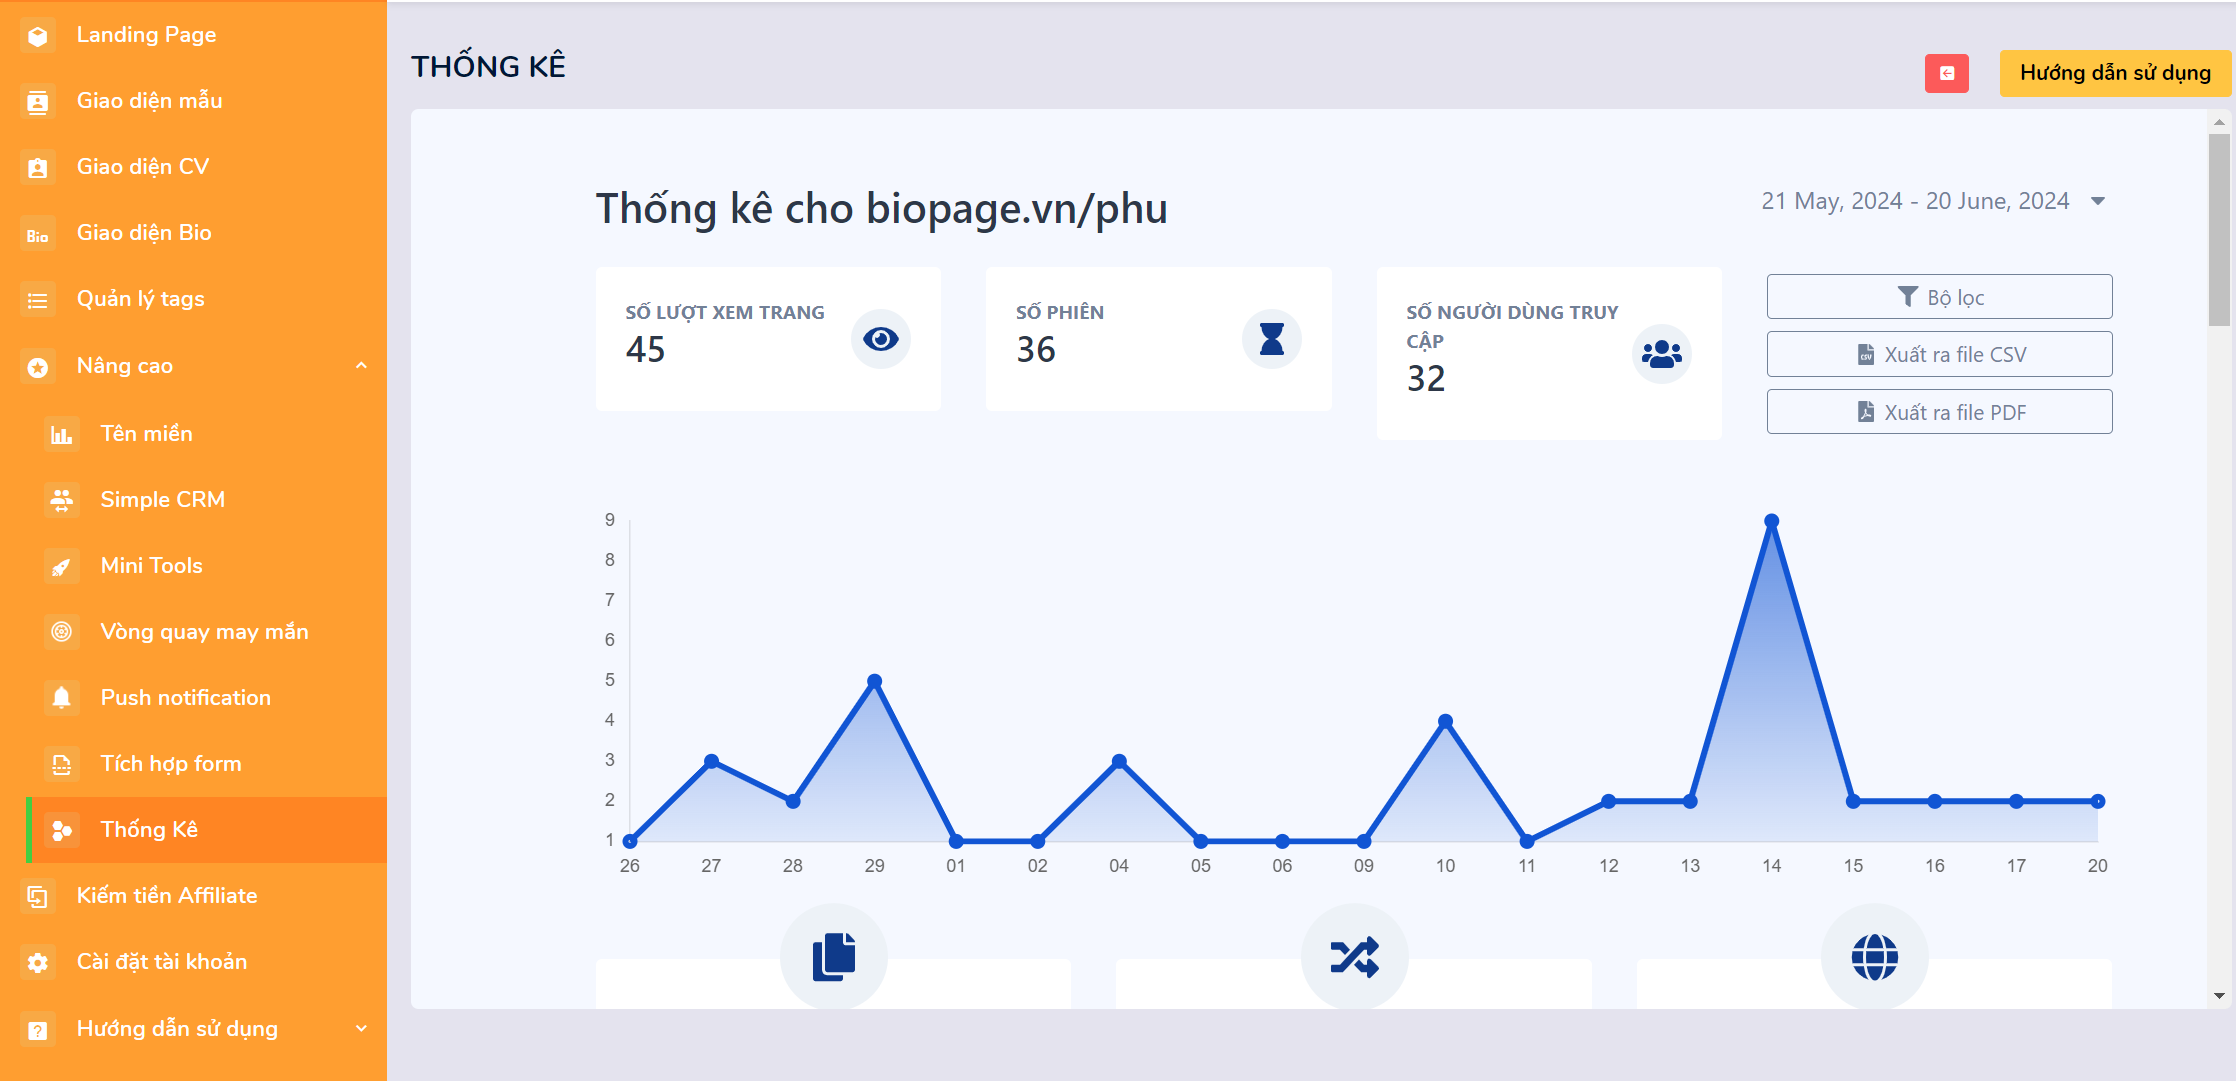Collapse the Nâng cao section
The image size is (2236, 1081).
pos(361,366)
